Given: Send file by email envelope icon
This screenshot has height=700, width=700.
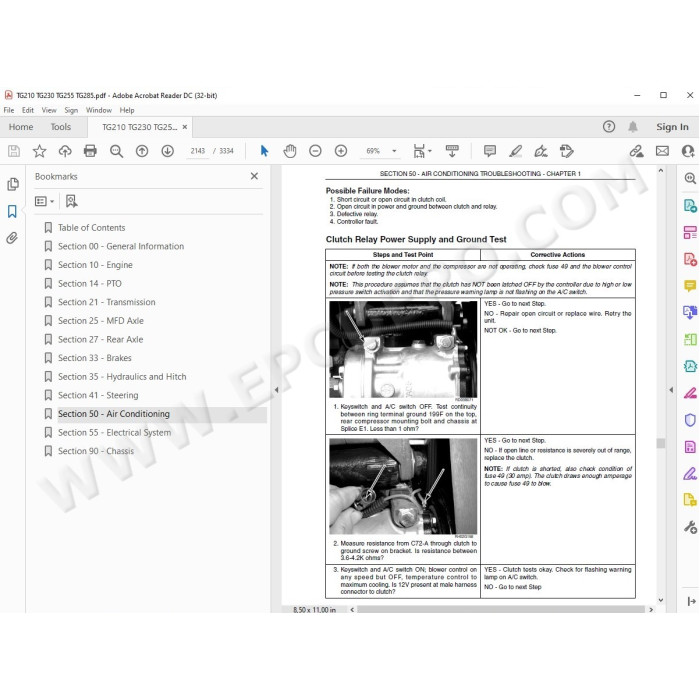Looking at the screenshot, I should click(x=662, y=151).
